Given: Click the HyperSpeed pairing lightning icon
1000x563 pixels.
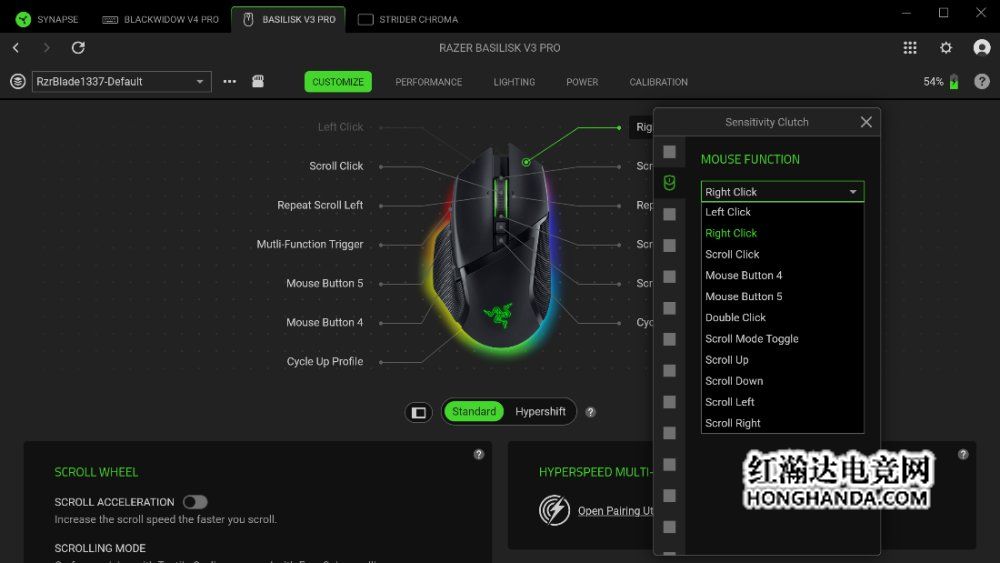Looking at the screenshot, I should [554, 510].
